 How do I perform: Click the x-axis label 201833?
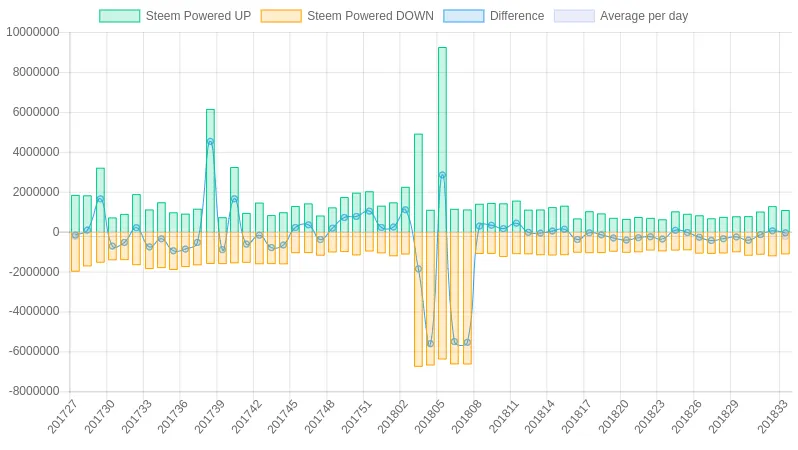point(773,416)
